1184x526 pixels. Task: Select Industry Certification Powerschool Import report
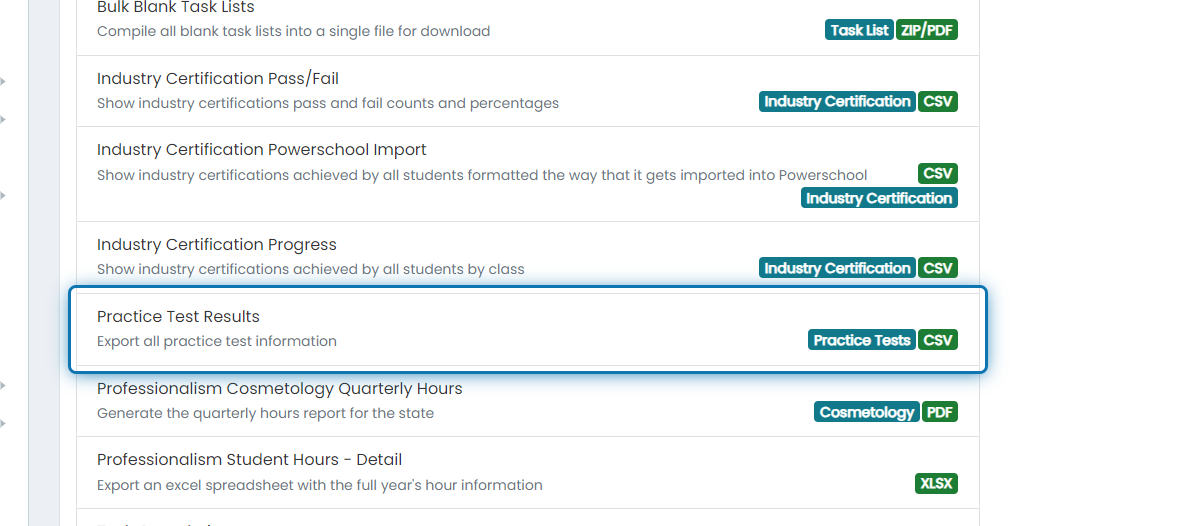click(527, 174)
